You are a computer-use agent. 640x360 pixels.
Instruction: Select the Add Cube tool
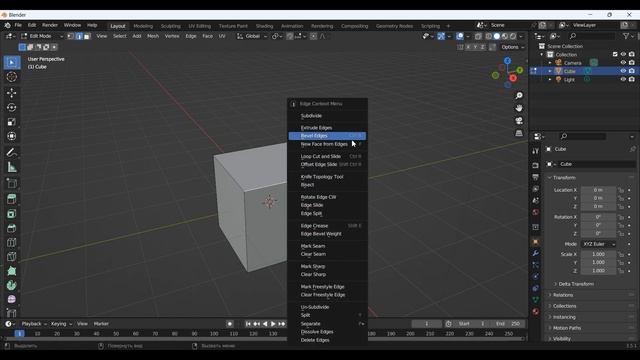click(x=11, y=183)
